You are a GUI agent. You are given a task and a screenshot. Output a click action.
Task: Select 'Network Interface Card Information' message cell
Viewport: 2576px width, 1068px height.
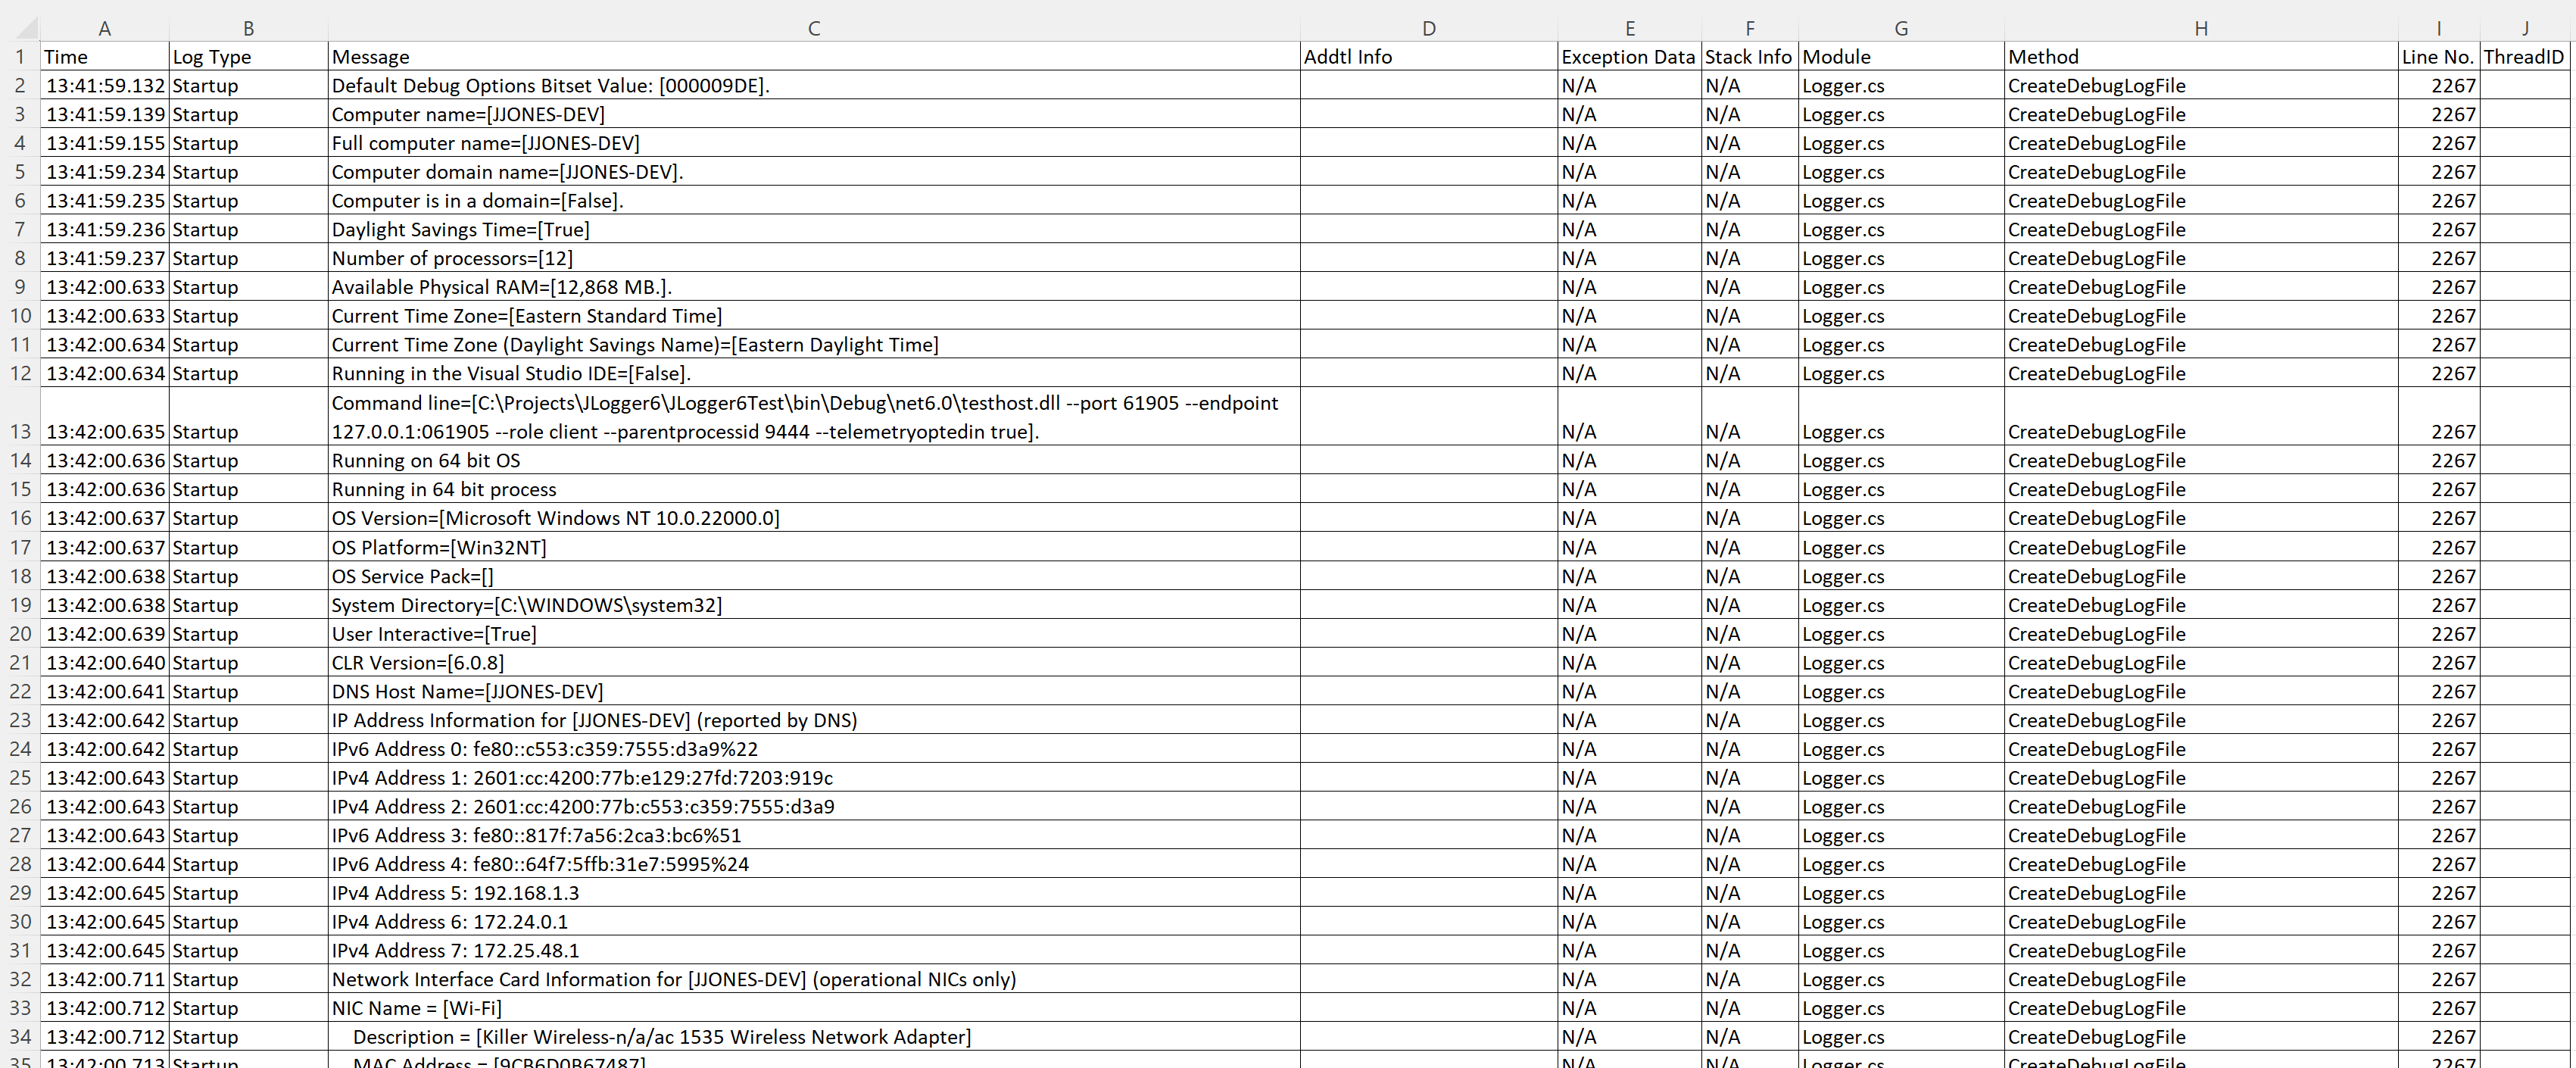(x=814, y=980)
